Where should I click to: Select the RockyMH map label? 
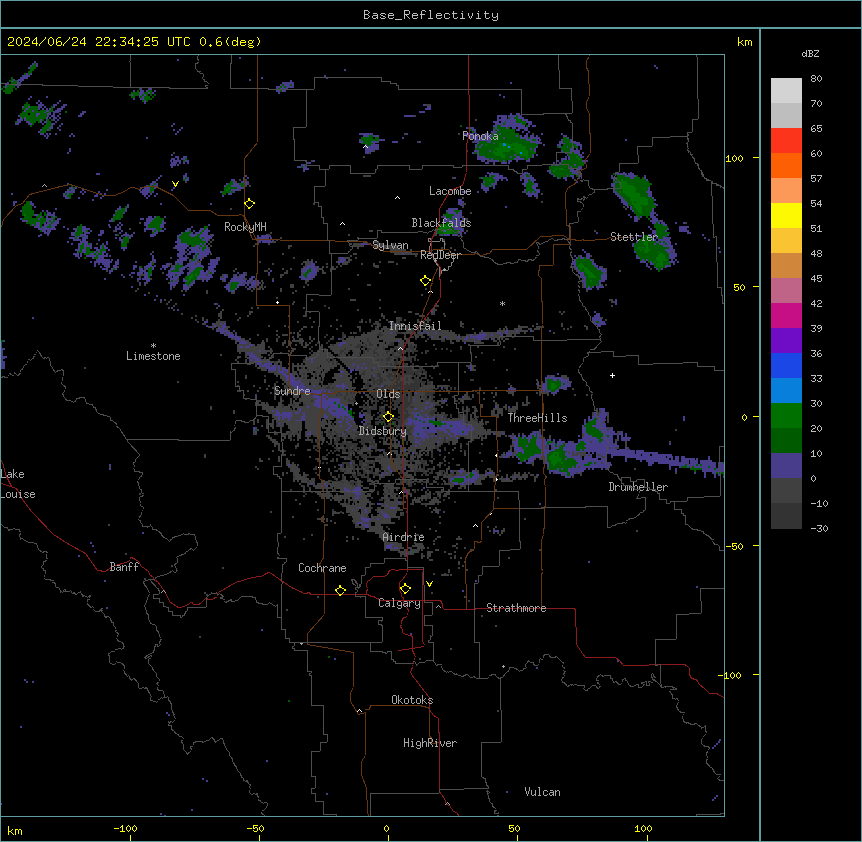coord(245,227)
